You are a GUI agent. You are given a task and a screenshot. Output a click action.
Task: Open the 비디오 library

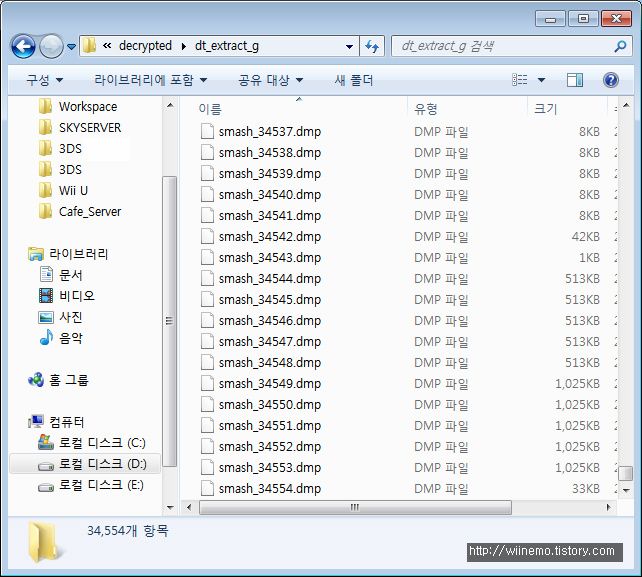tap(66, 296)
